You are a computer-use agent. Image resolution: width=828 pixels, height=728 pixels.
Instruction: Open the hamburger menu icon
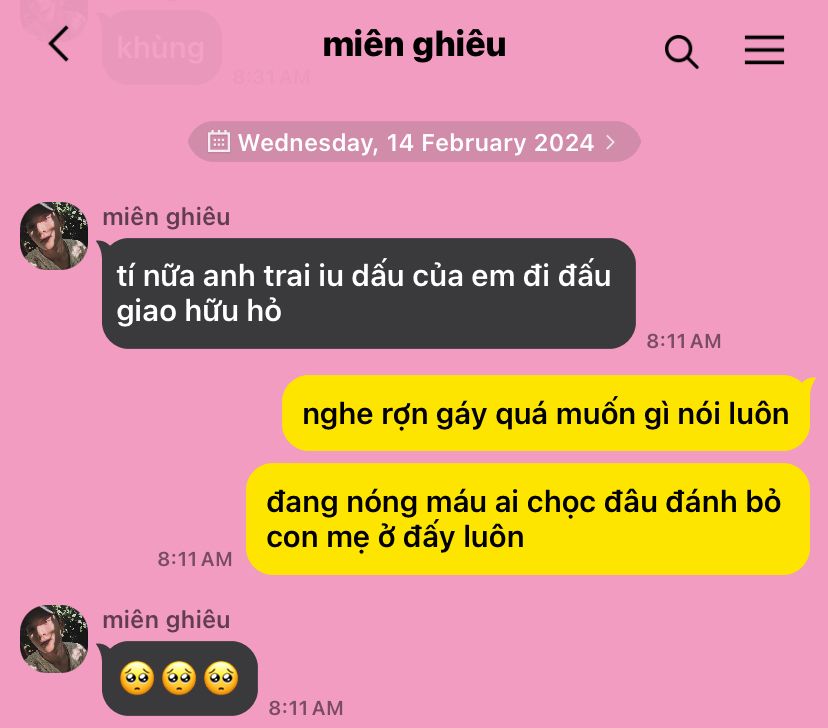(x=764, y=50)
